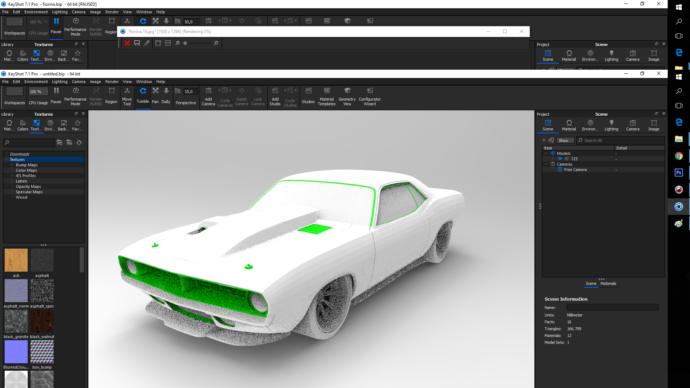Click the Library thumbnails scrollbar
This screenshot has height=388, width=690.
[82, 260]
